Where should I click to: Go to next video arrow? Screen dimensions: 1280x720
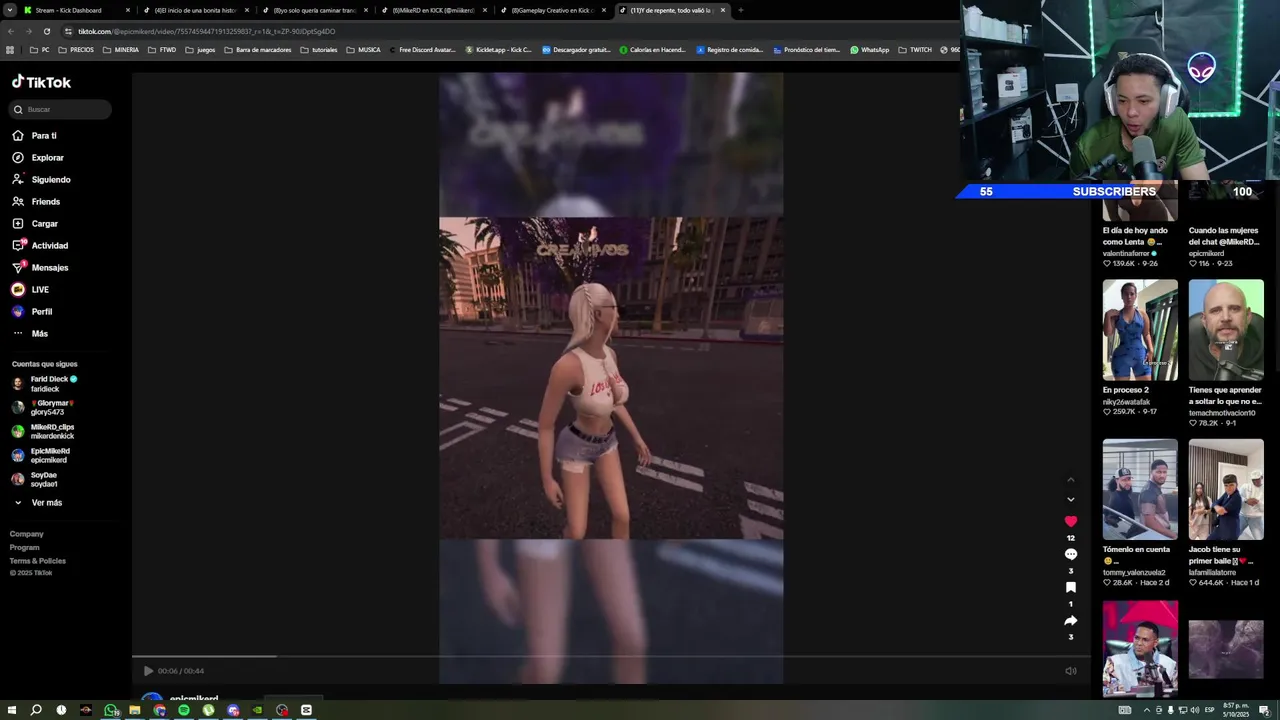1070,499
